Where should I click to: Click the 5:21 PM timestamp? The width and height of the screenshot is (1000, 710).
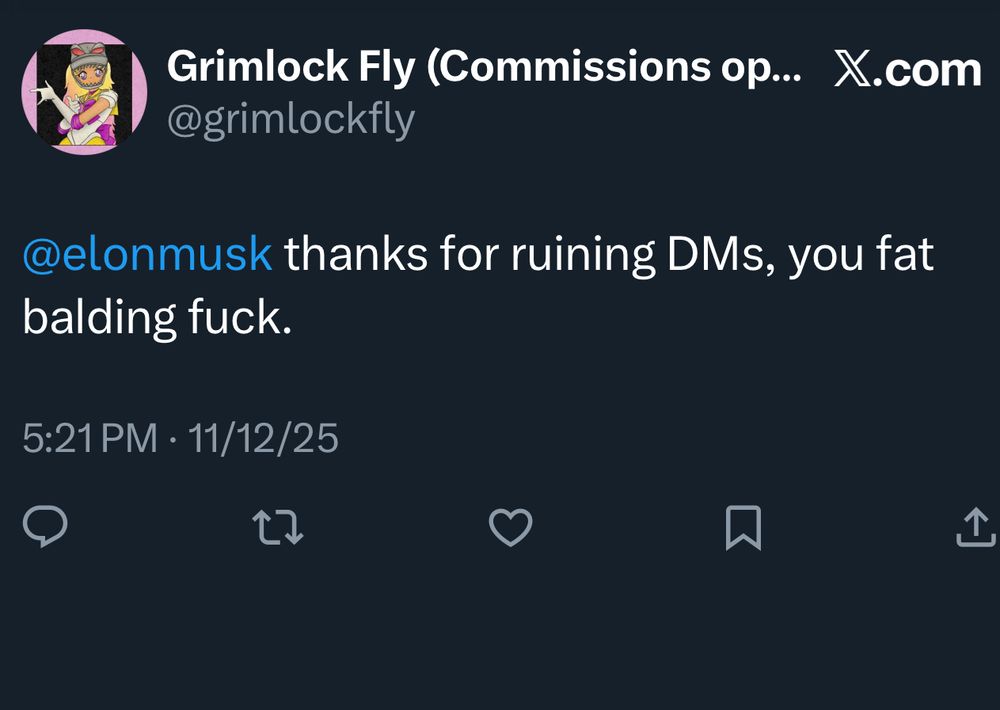coord(90,438)
